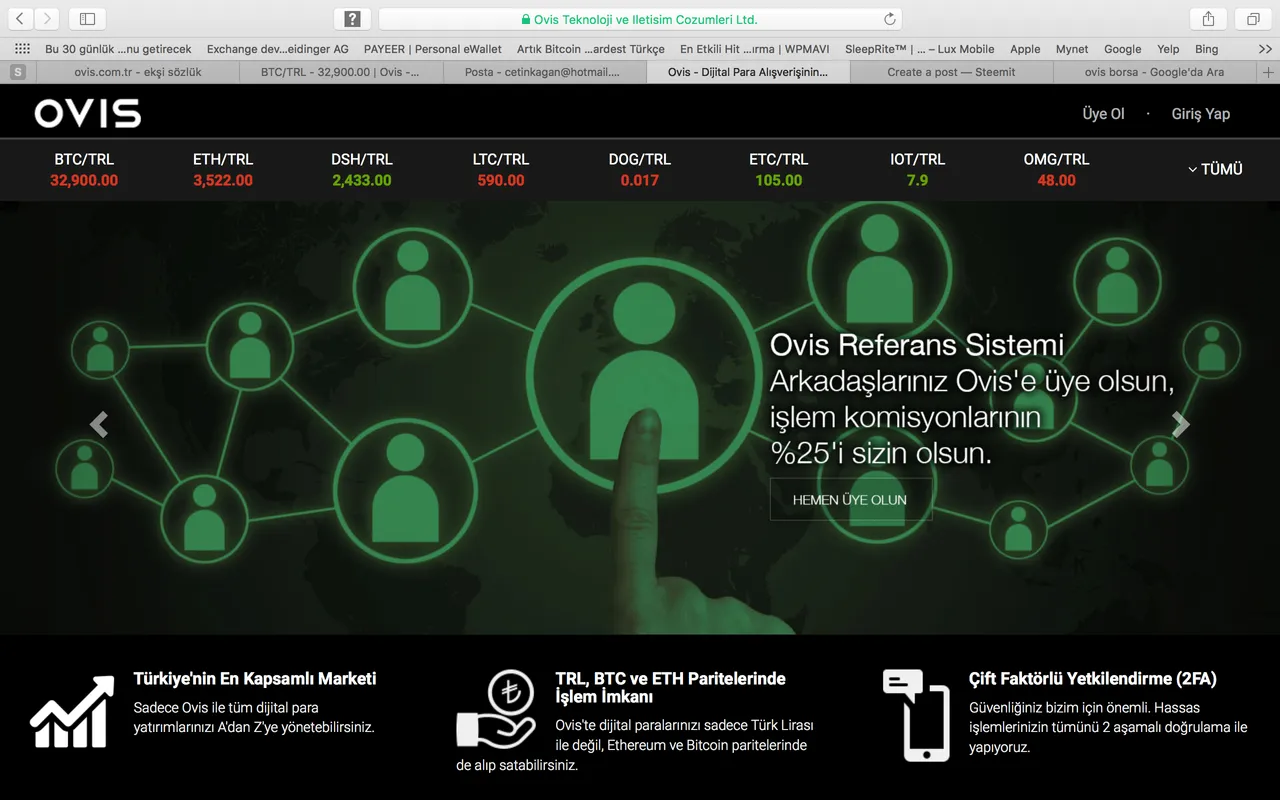Screen dimensions: 1280x800
Task: Open the DOG/TRL market pair
Action: tap(640, 170)
